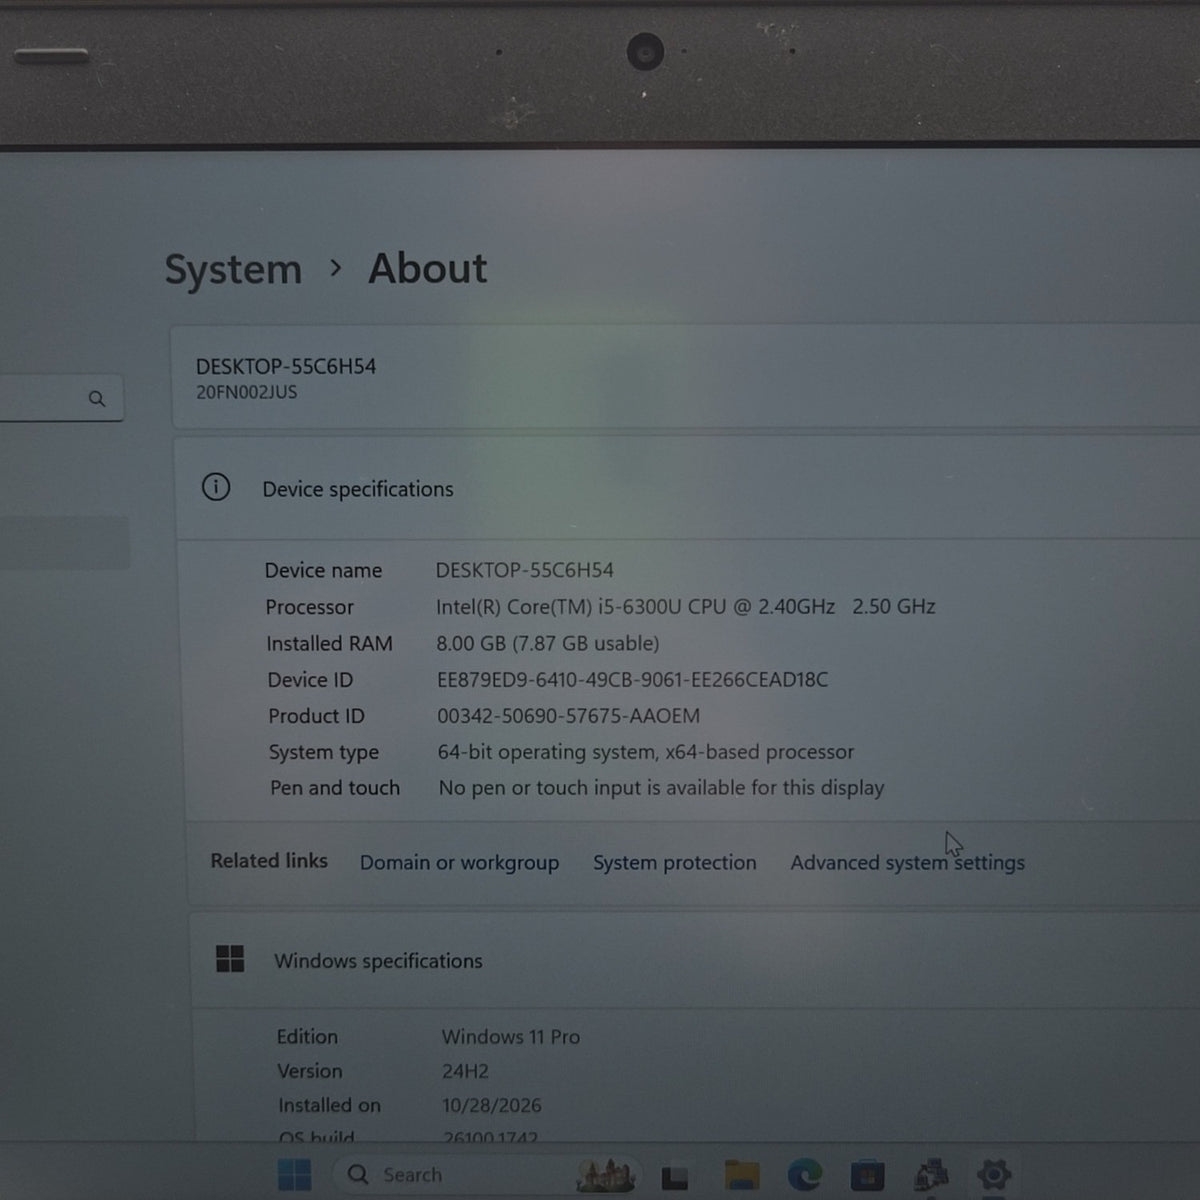Select installed on date 10/28/2026

[x=492, y=1105]
